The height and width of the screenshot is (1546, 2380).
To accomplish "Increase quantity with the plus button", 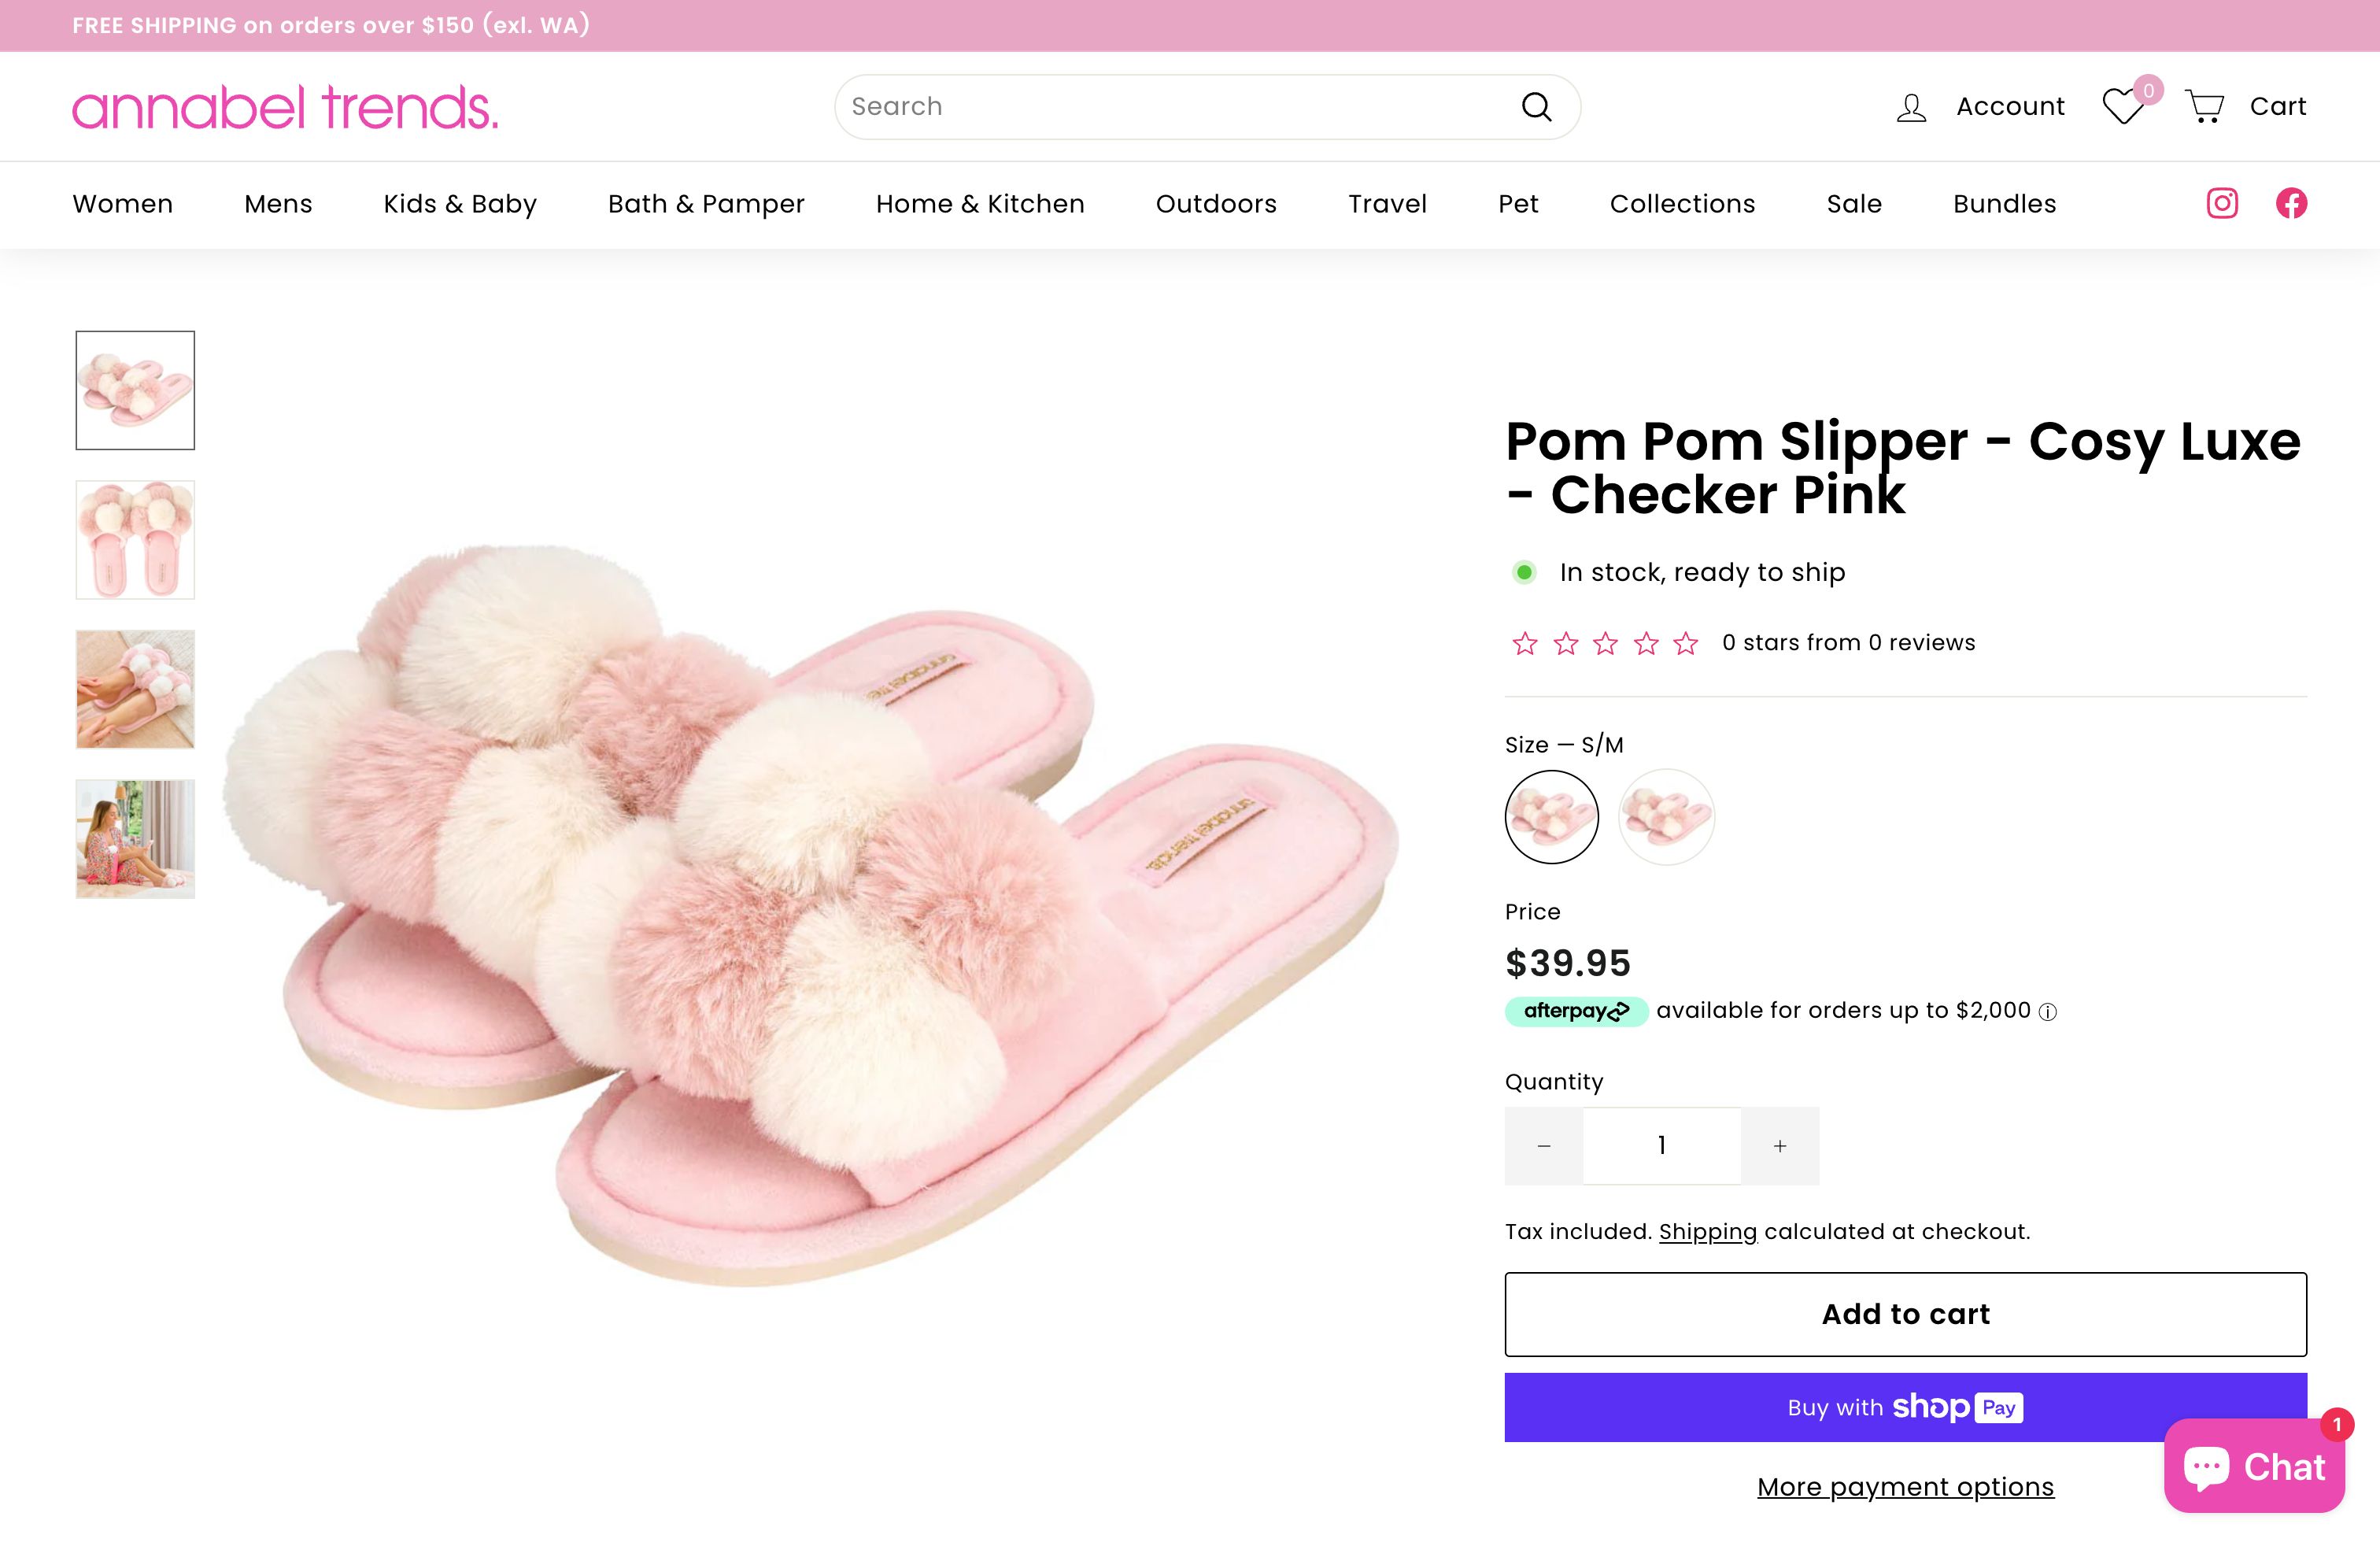I will point(1780,1146).
